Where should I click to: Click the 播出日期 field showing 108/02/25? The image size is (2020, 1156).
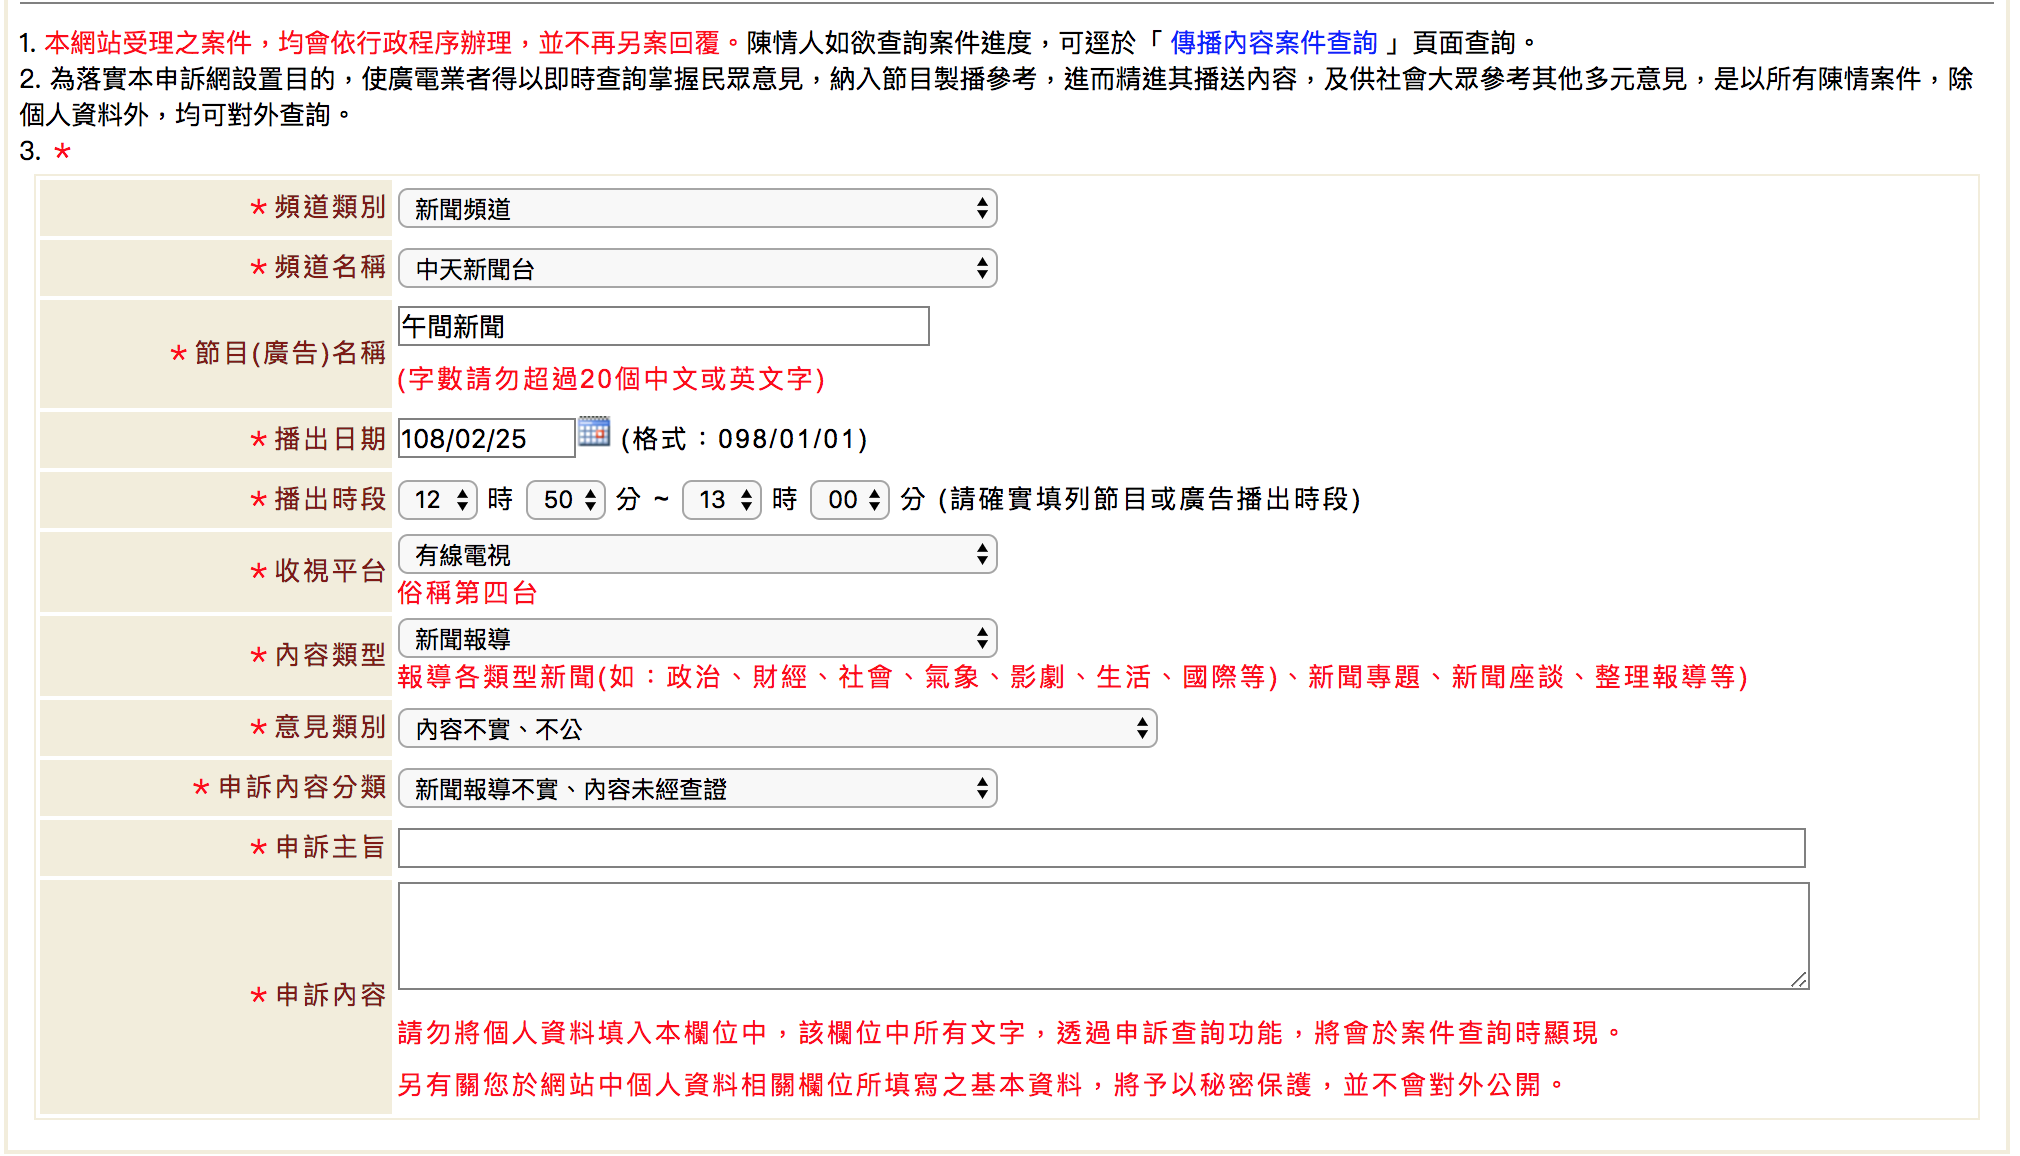click(486, 439)
